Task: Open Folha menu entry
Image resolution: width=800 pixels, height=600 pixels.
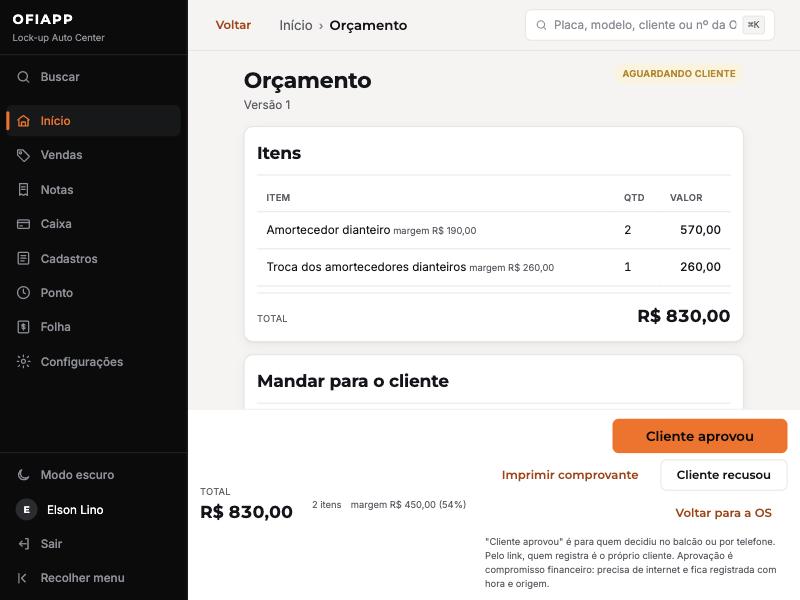Action: [93, 327]
